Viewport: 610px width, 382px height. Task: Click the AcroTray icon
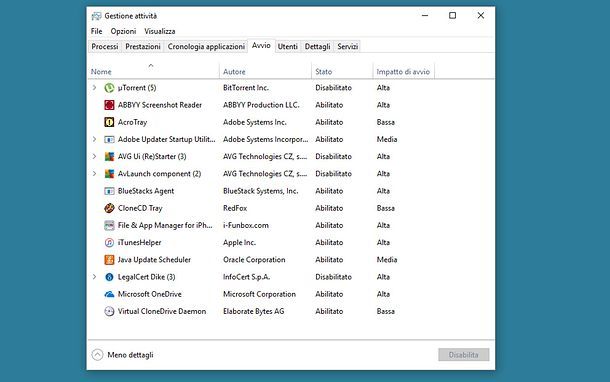click(109, 122)
